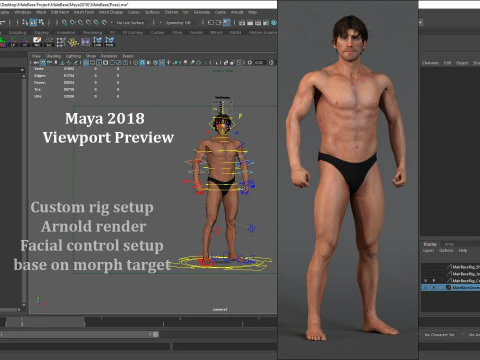Click vertical scrollbar of left panel
Image resolution: width=480 pixels, height=360 pixels.
pyautogui.click(x=24, y=190)
